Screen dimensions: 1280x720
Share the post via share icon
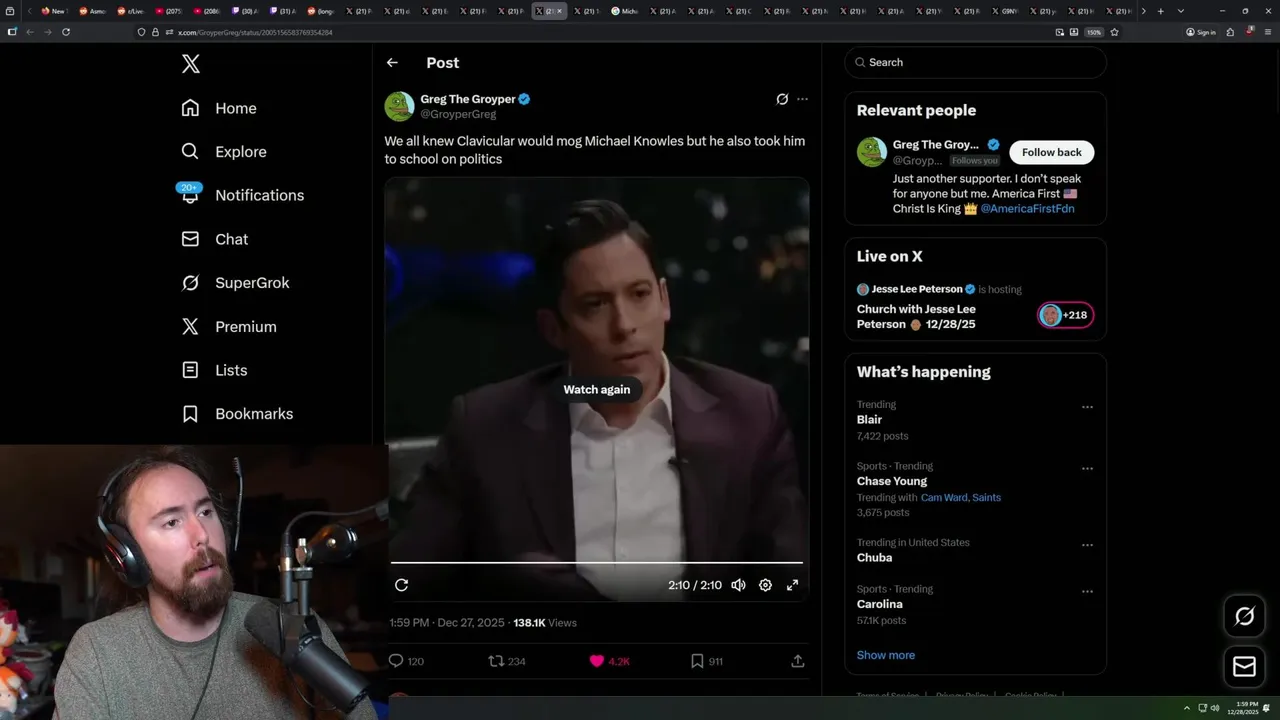tap(797, 661)
